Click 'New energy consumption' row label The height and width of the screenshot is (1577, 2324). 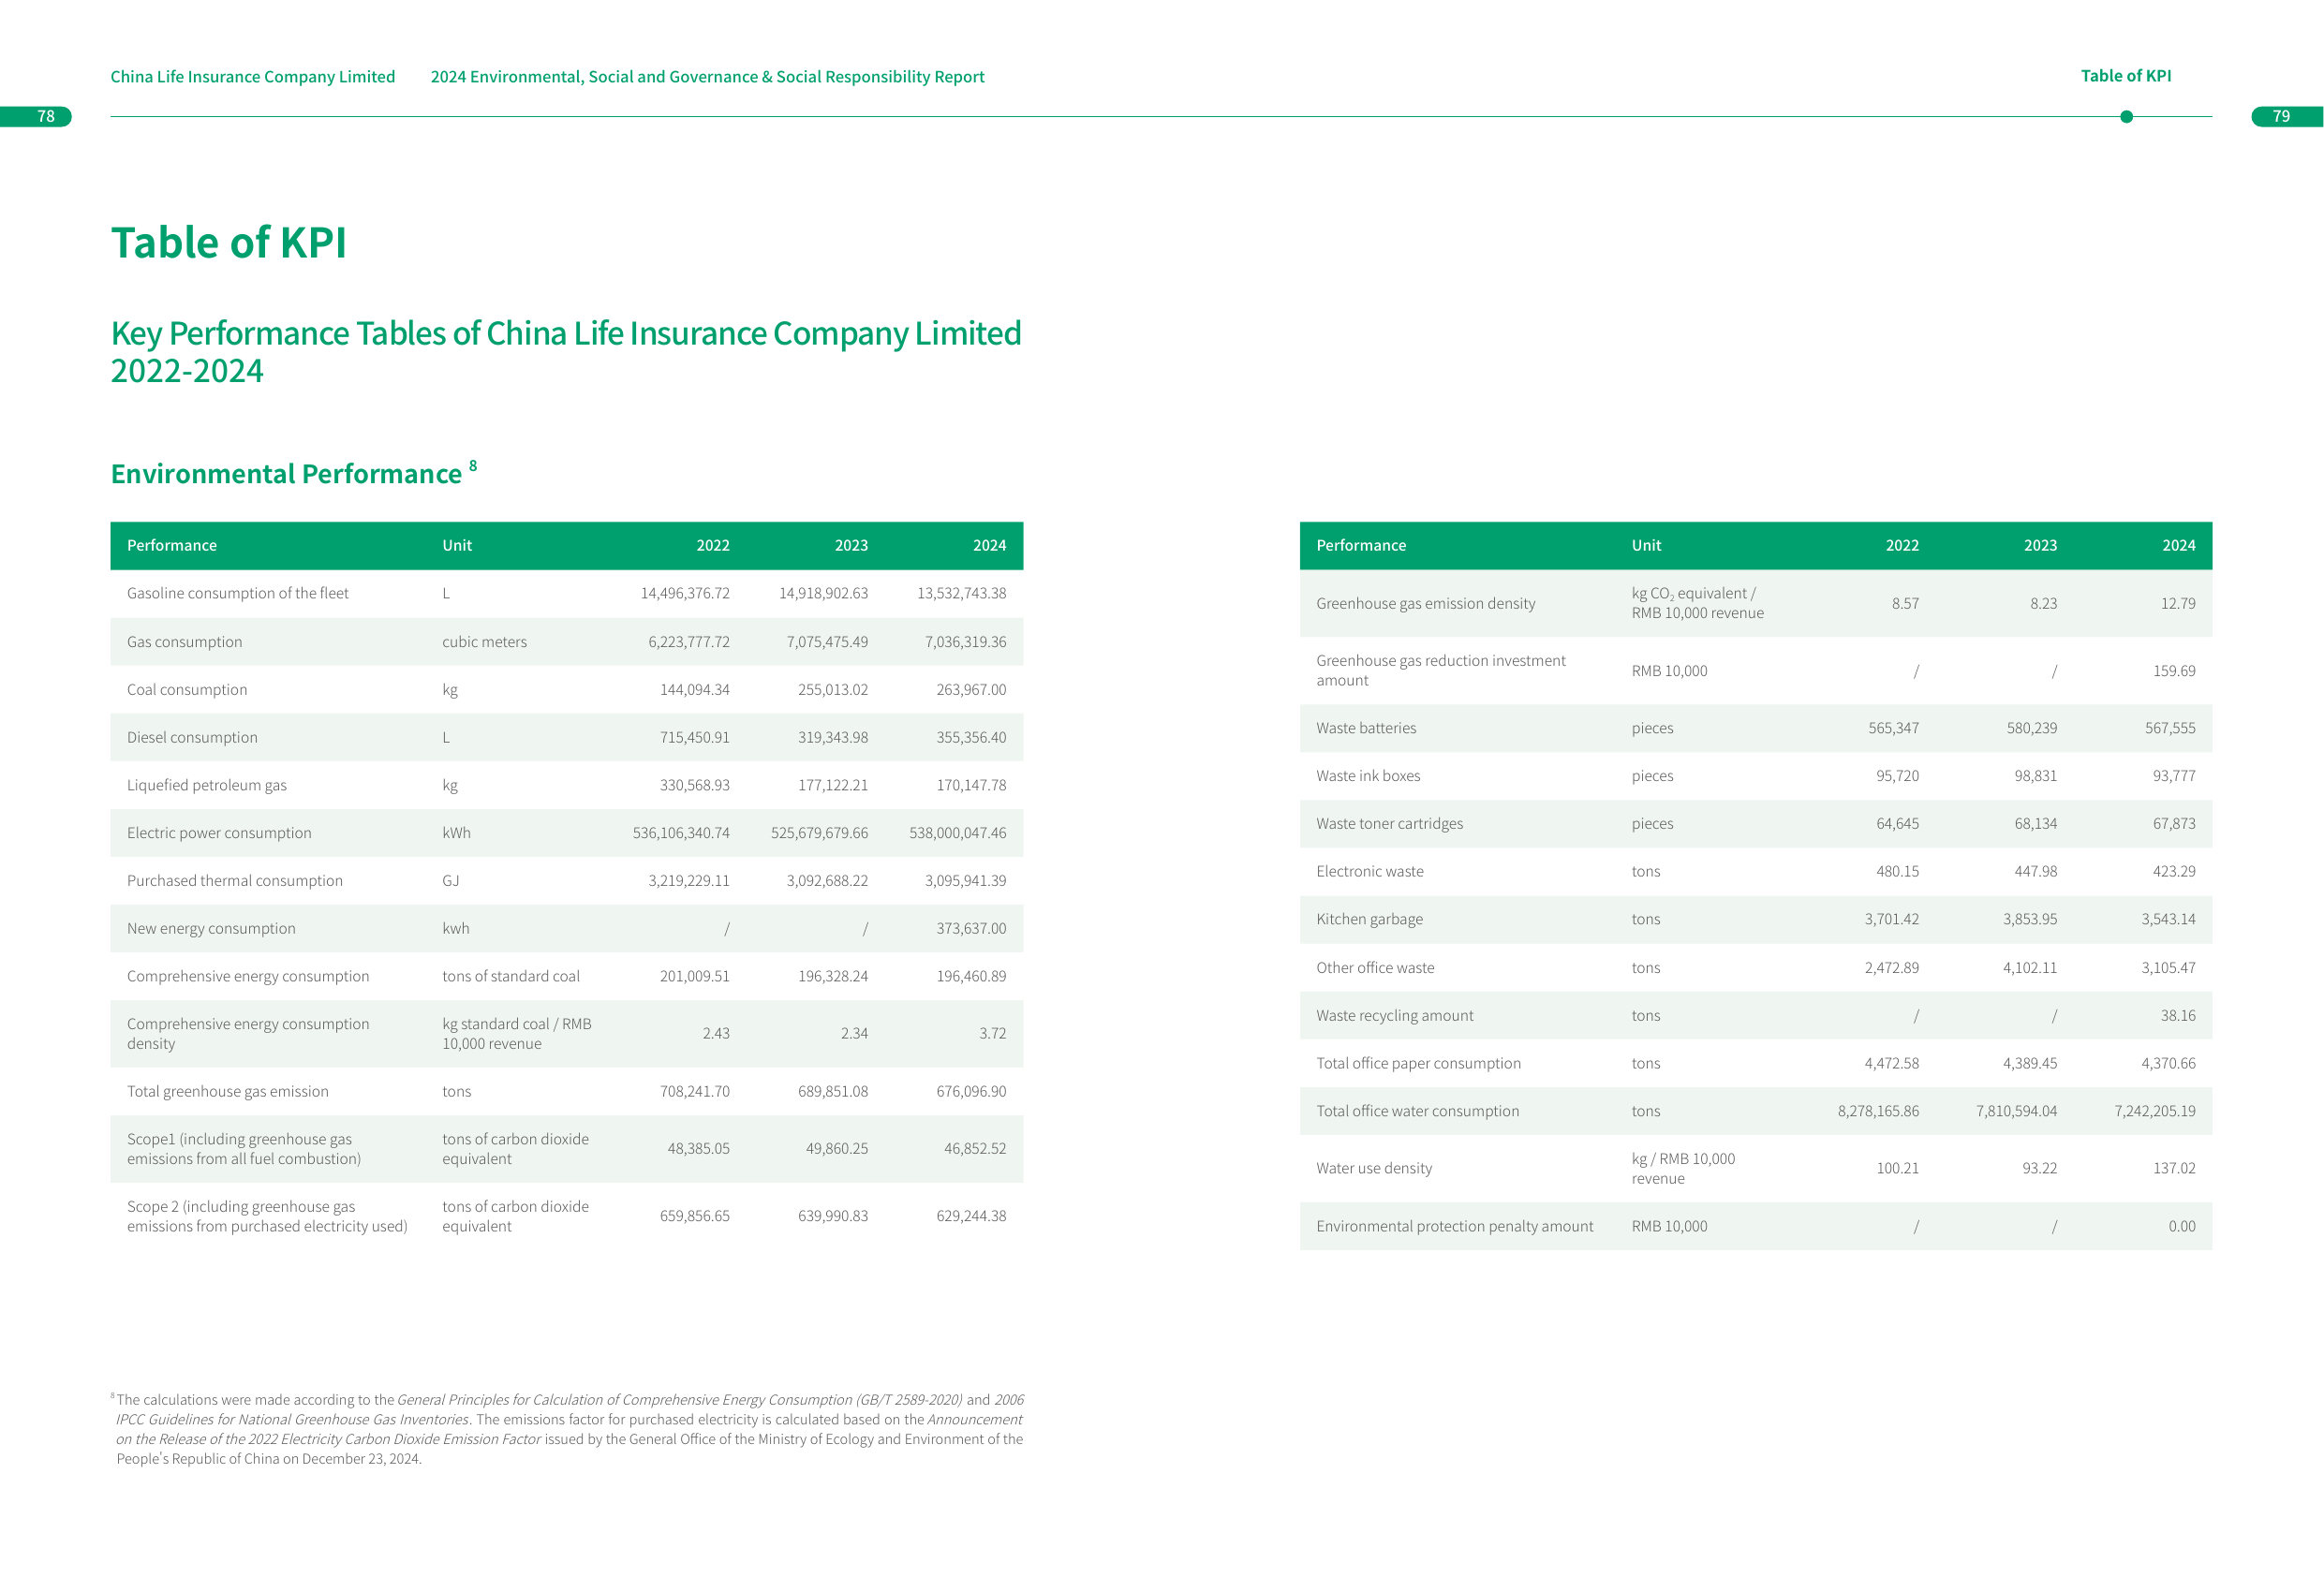[x=211, y=929]
